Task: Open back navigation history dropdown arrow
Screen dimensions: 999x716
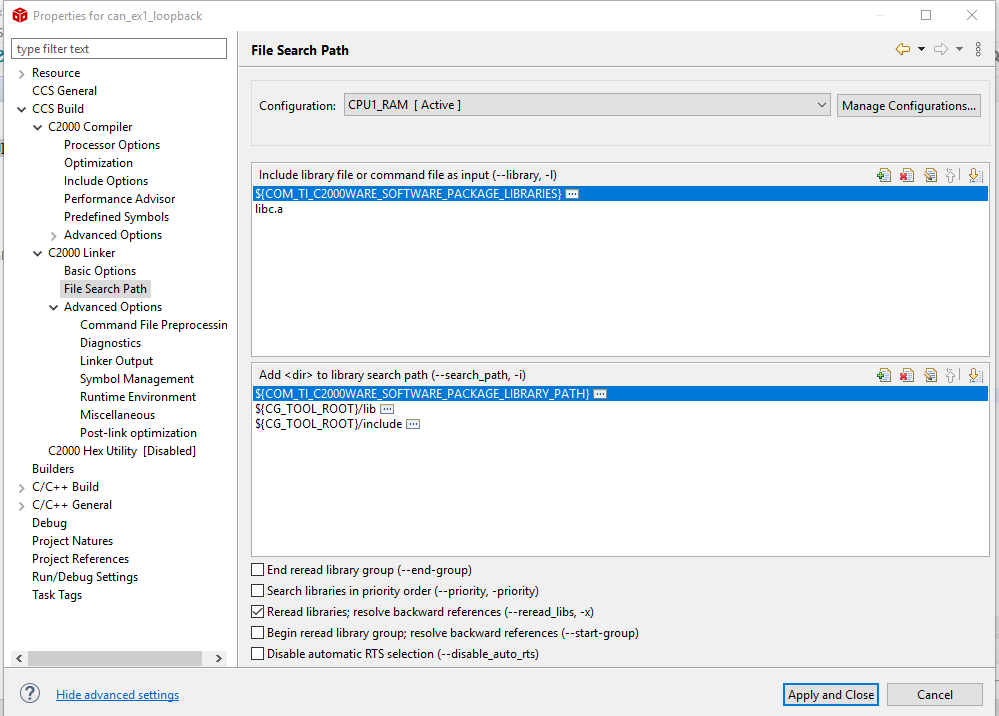Action: pos(921,49)
